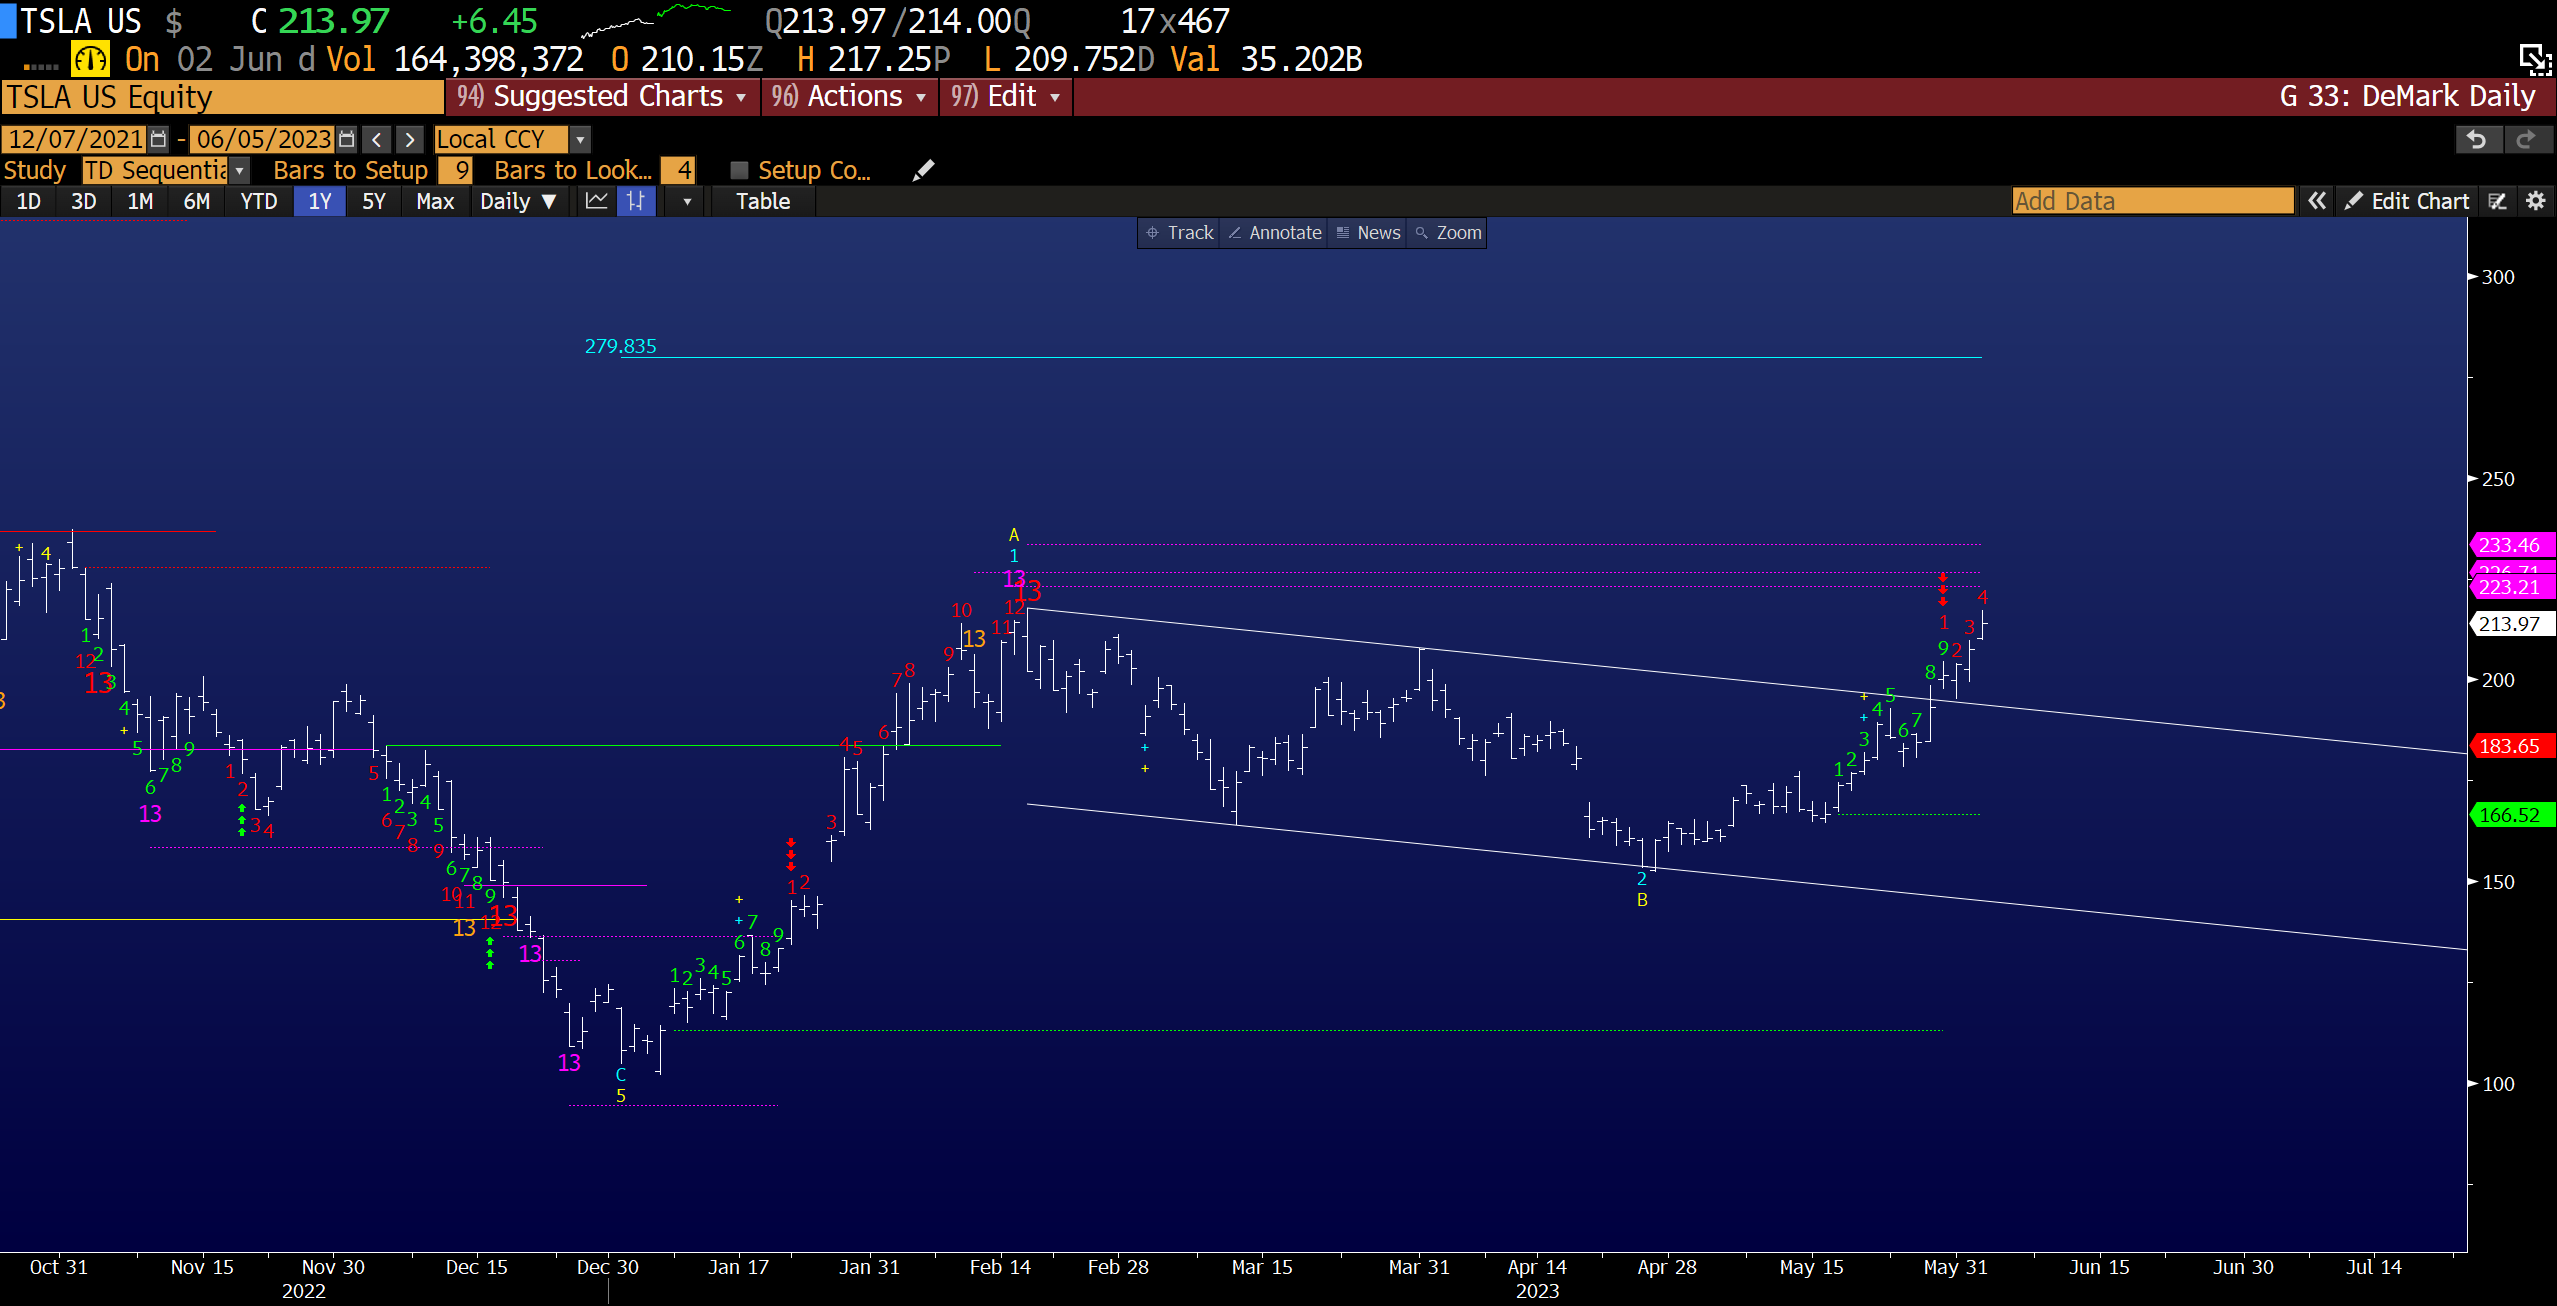
Task: Select 3D time range
Action: (83, 201)
